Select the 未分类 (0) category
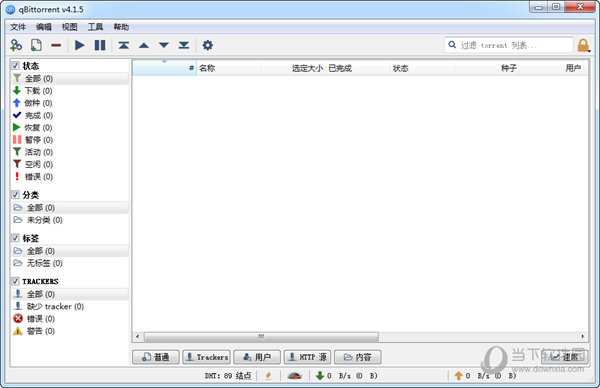 [70, 220]
